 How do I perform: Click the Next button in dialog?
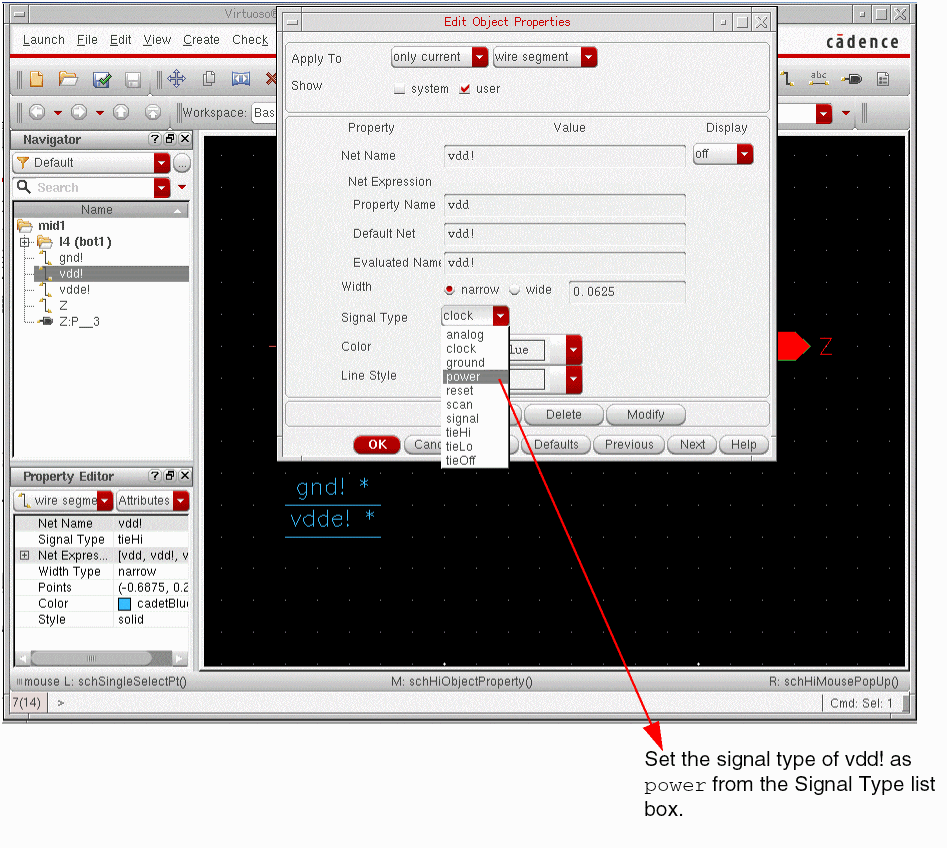tap(692, 445)
